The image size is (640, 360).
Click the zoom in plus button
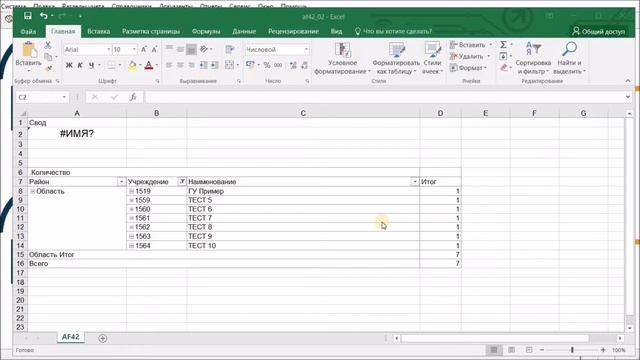[x=603, y=350]
